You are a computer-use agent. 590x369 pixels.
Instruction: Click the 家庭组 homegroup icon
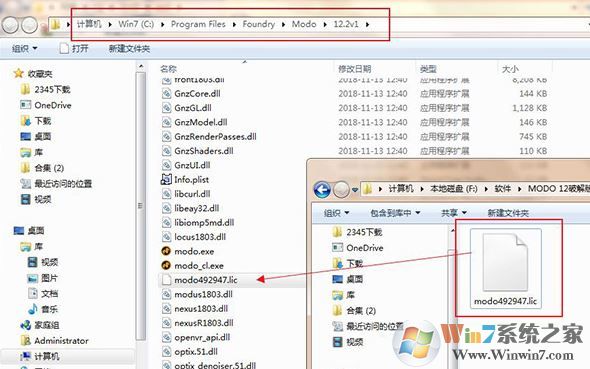26,325
